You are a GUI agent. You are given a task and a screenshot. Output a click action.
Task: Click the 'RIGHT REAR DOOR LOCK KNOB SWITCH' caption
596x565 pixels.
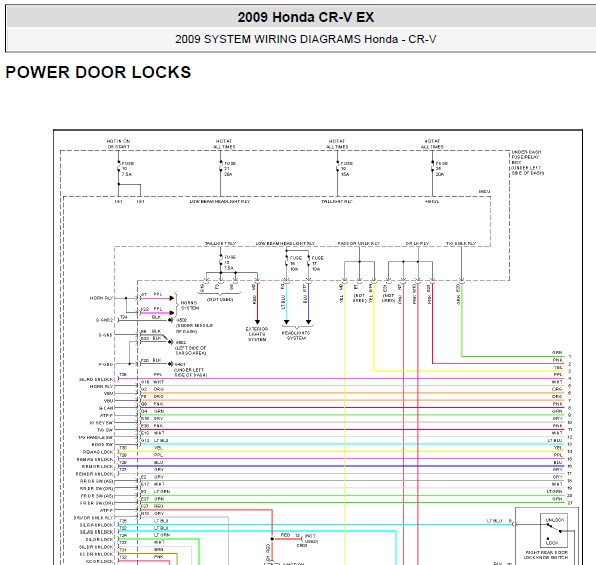[x=547, y=555]
